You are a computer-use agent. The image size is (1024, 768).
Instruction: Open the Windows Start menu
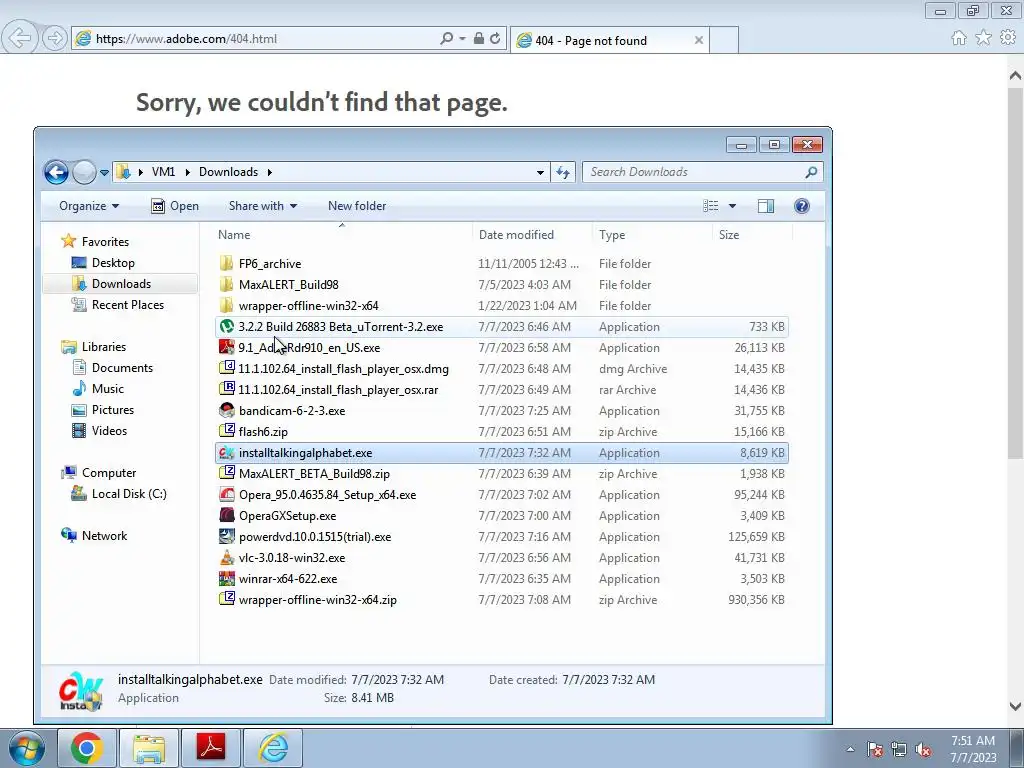(x=27, y=748)
